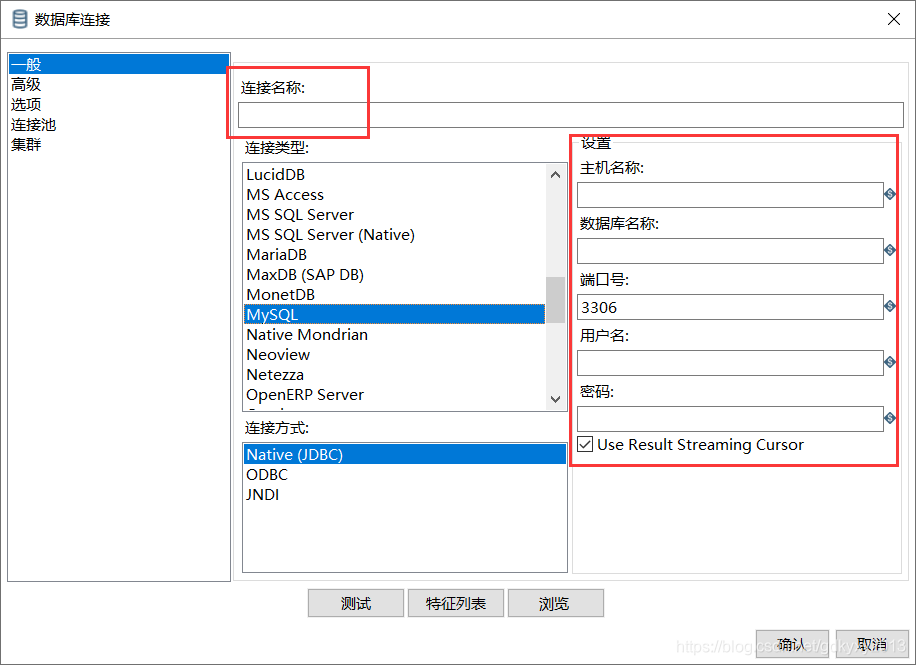Select MonetDB connection type

tap(395, 295)
